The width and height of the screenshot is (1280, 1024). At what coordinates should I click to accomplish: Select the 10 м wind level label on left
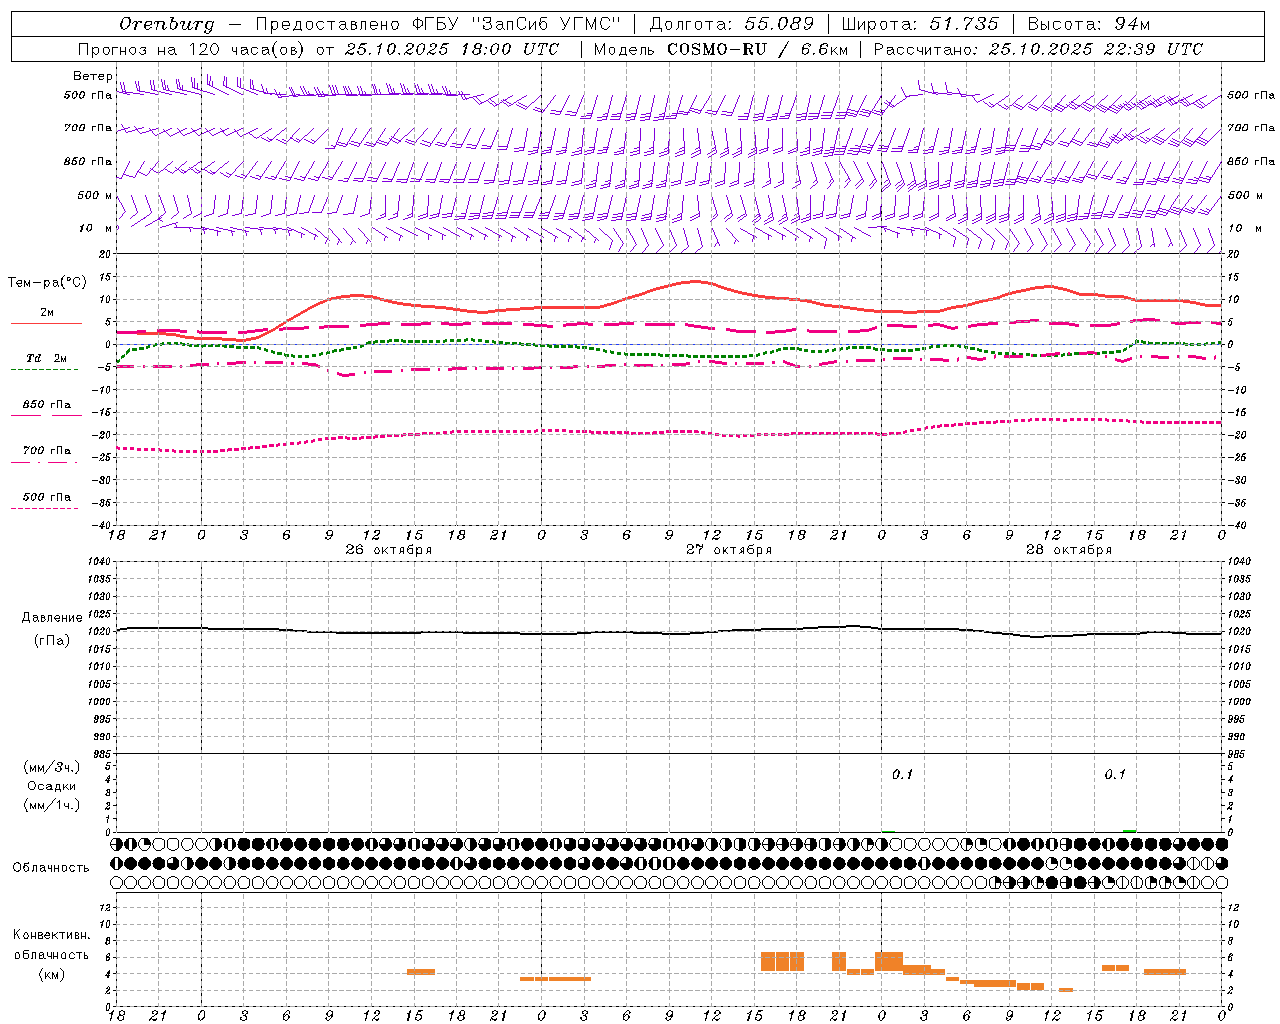[x=96, y=228]
